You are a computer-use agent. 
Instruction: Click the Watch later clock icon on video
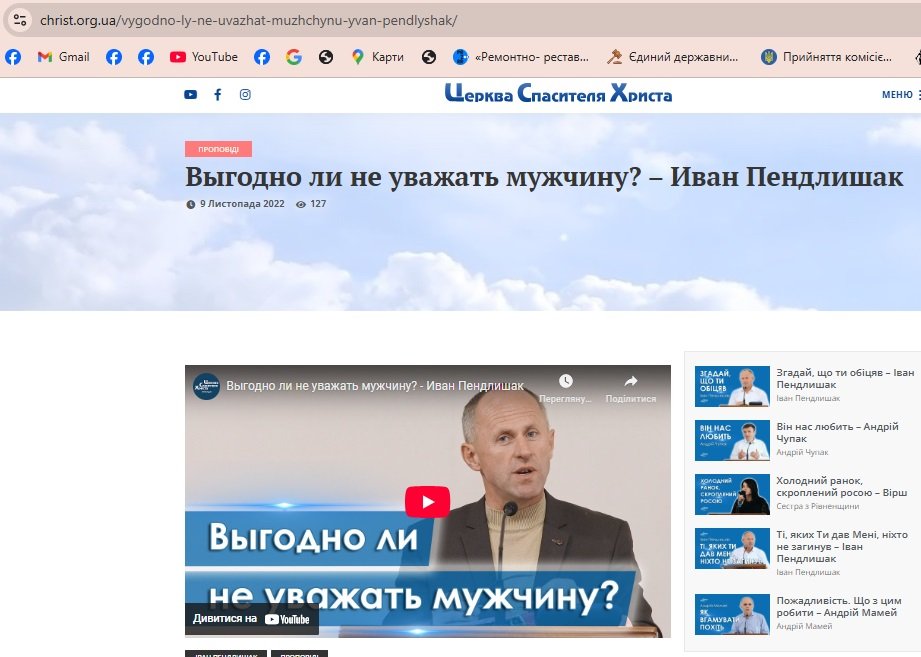pyautogui.click(x=566, y=381)
